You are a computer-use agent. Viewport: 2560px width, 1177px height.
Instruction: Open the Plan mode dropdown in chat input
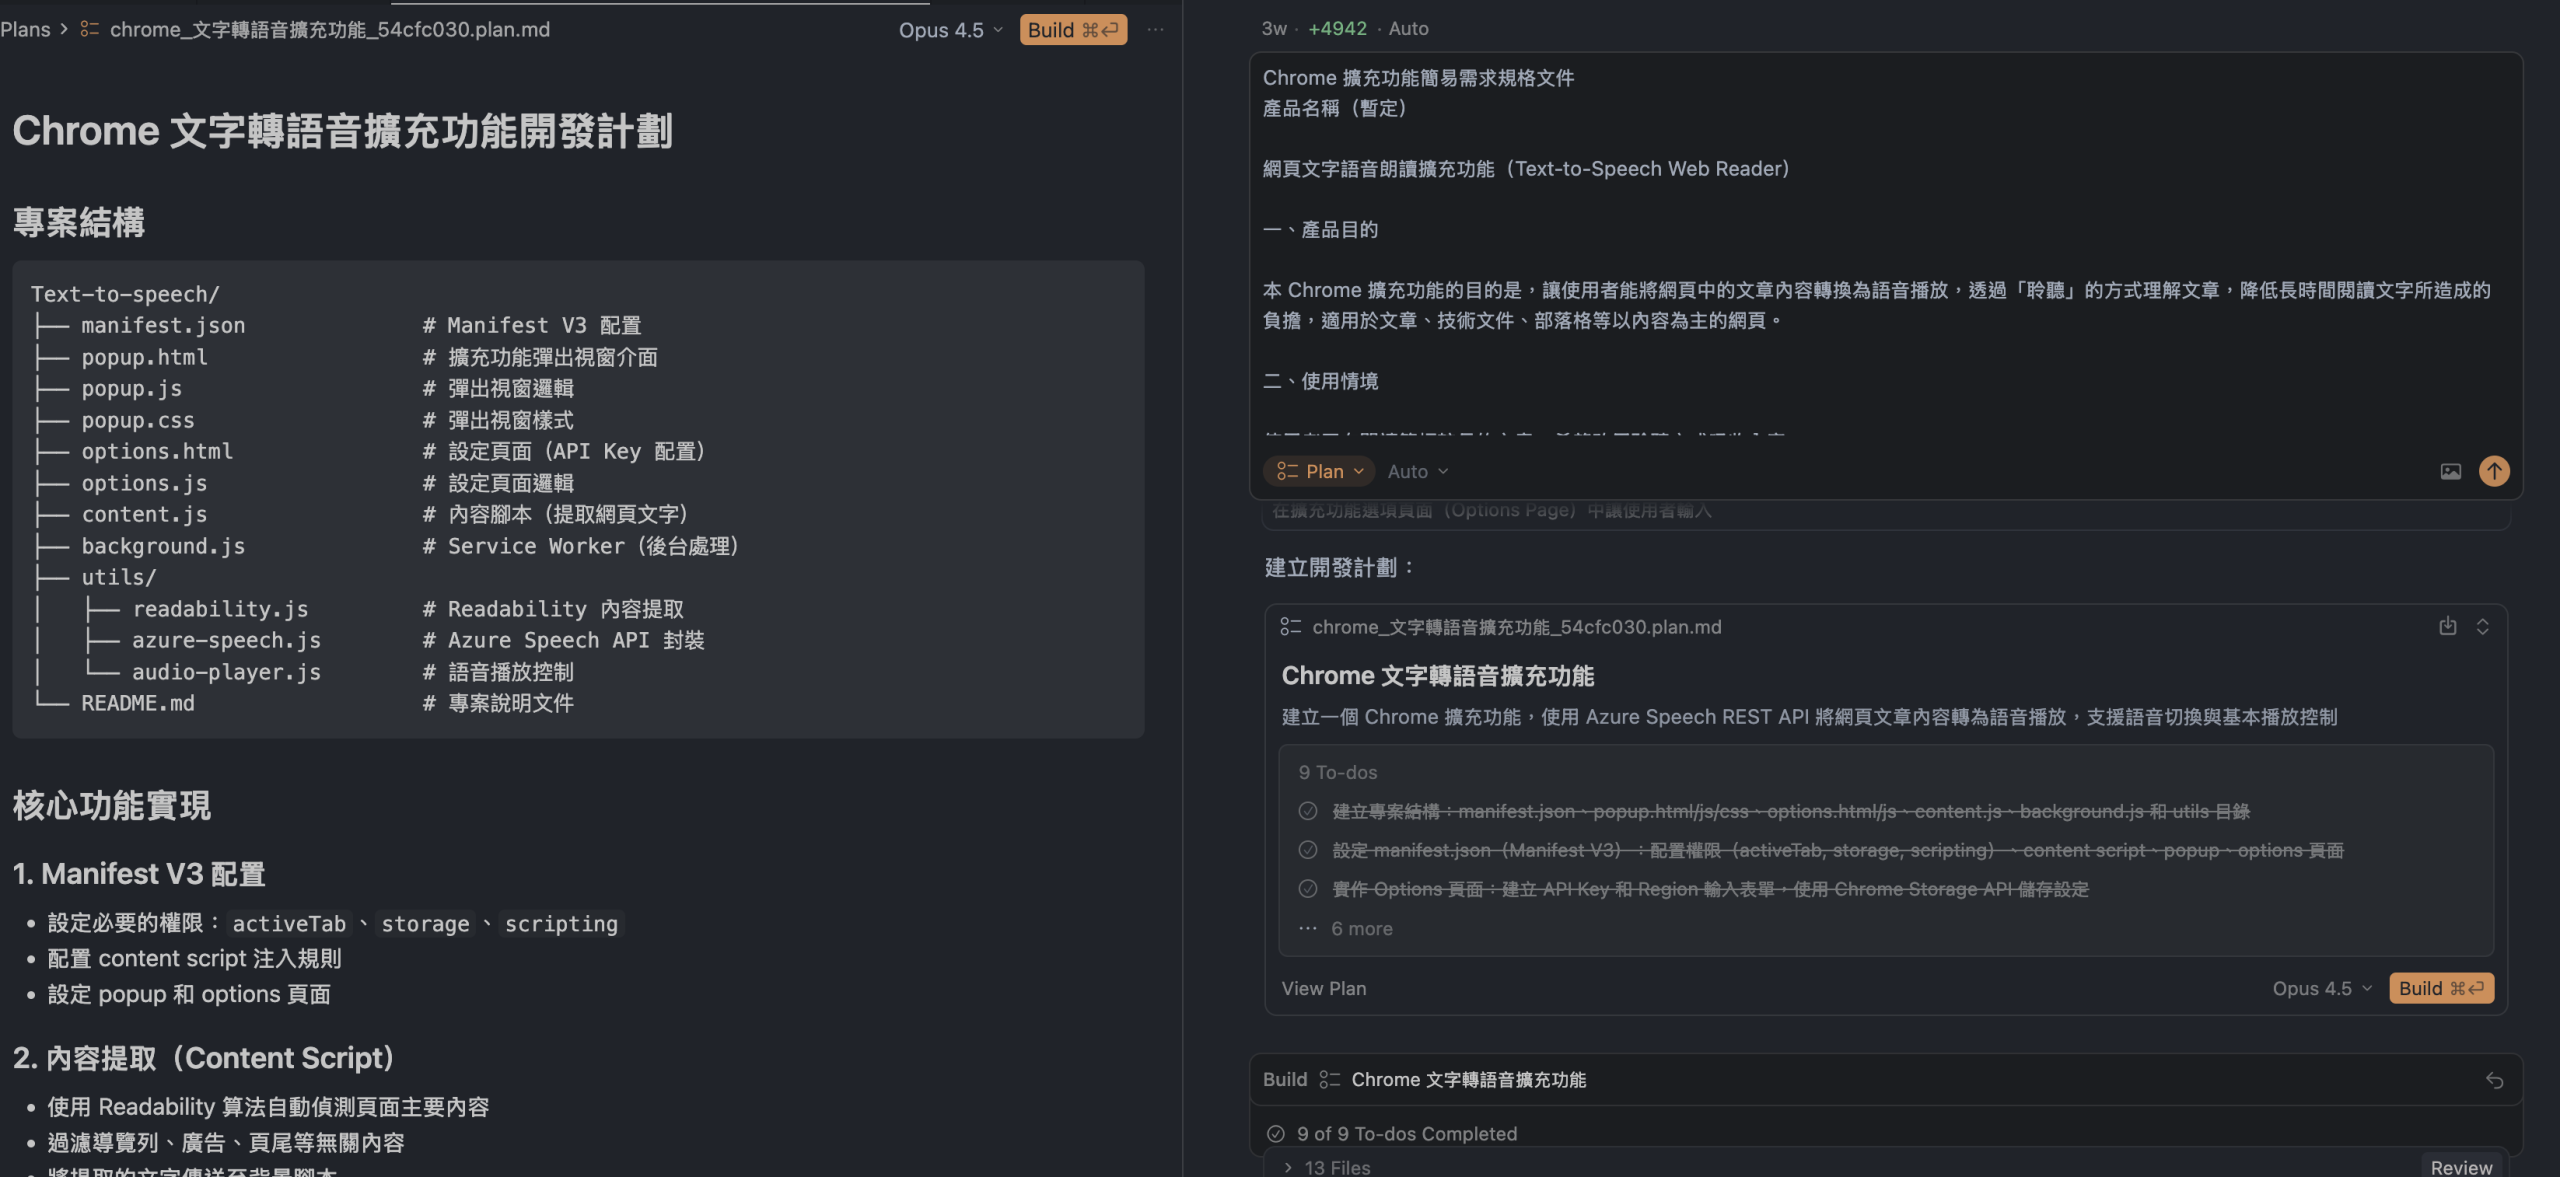pyautogui.click(x=1320, y=471)
